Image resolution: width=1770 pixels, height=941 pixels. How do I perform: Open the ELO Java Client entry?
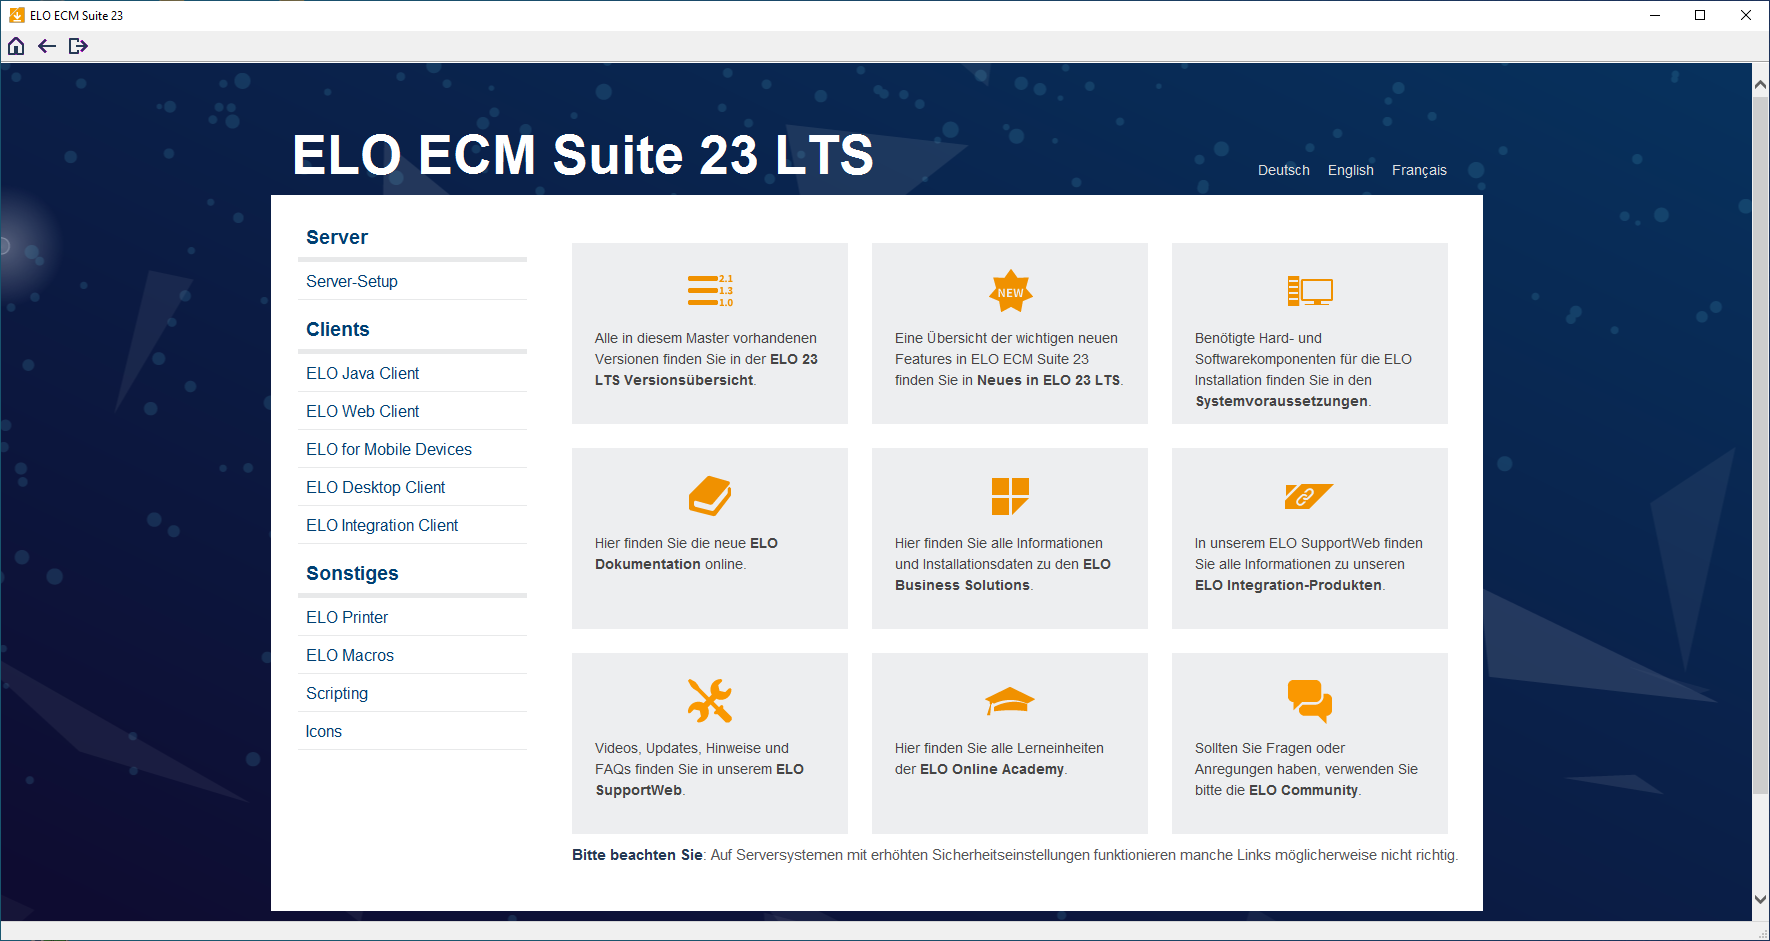pos(412,374)
